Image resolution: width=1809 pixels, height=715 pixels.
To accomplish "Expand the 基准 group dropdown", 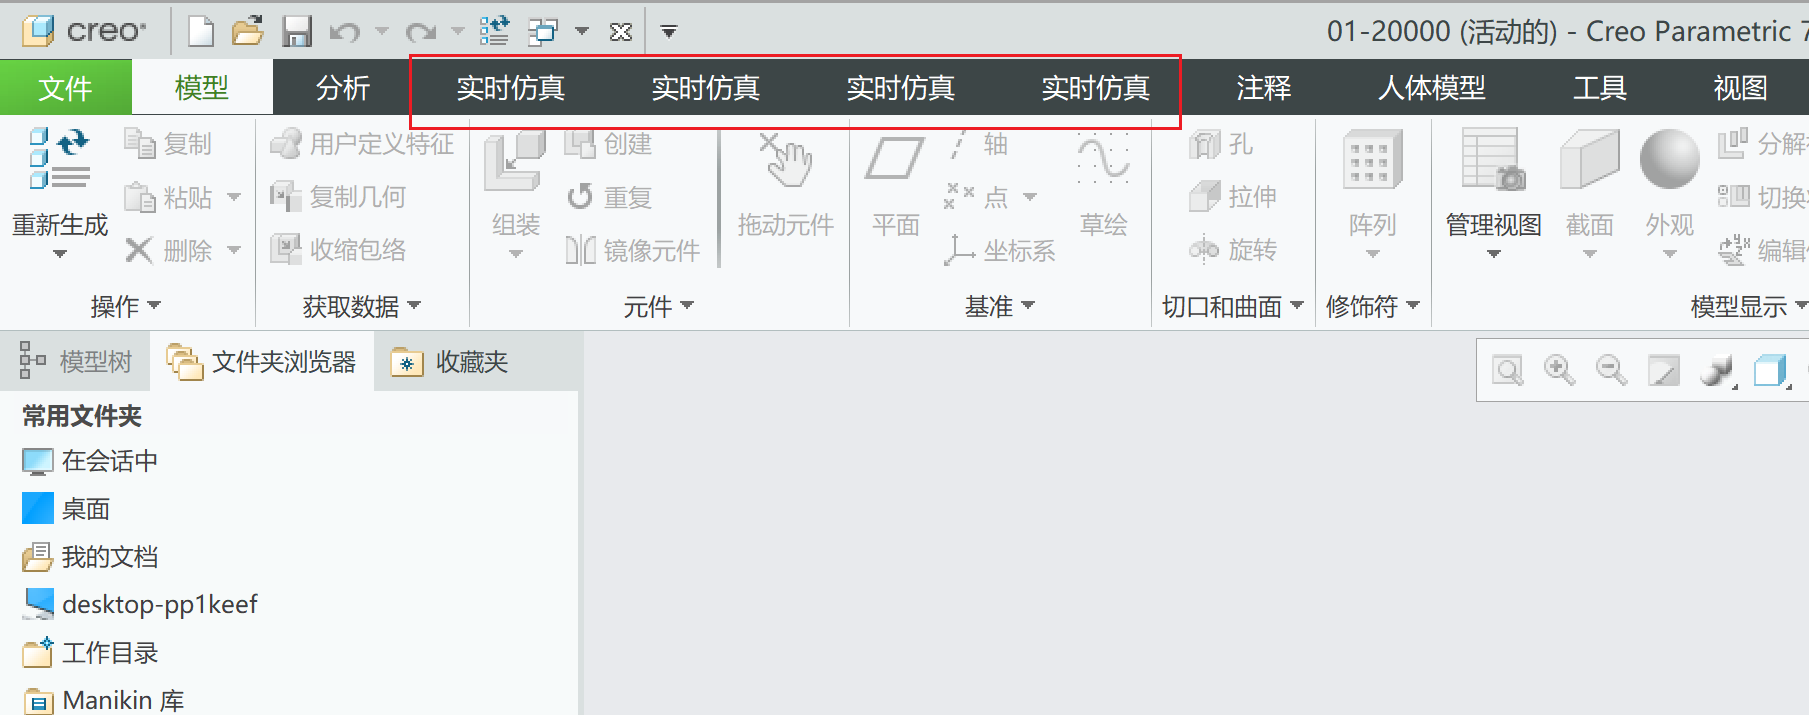I will (x=999, y=306).
